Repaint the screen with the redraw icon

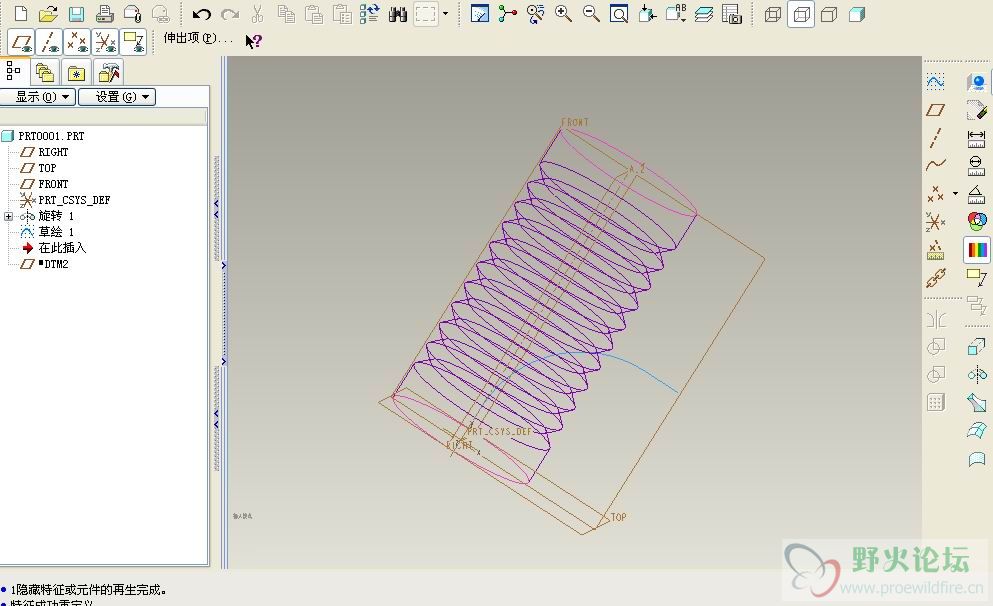coord(479,14)
